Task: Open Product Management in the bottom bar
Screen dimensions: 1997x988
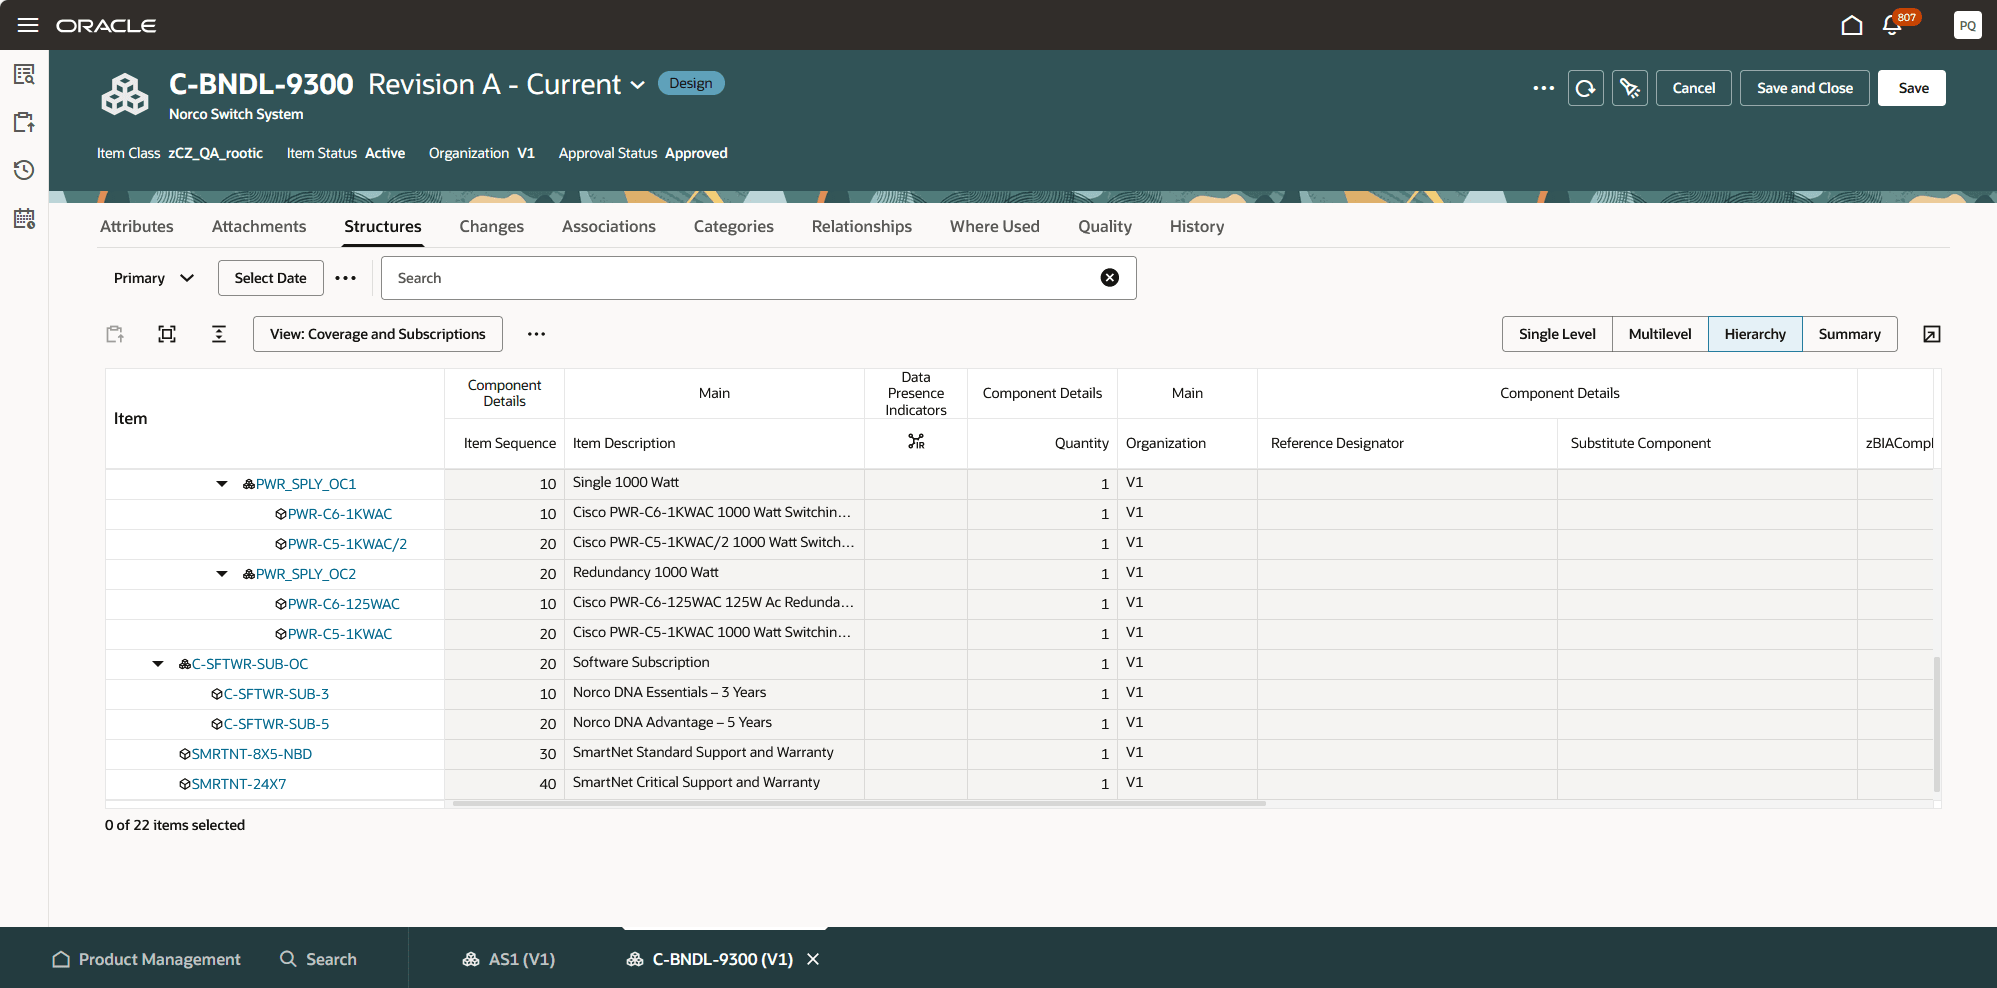Action: tap(147, 959)
